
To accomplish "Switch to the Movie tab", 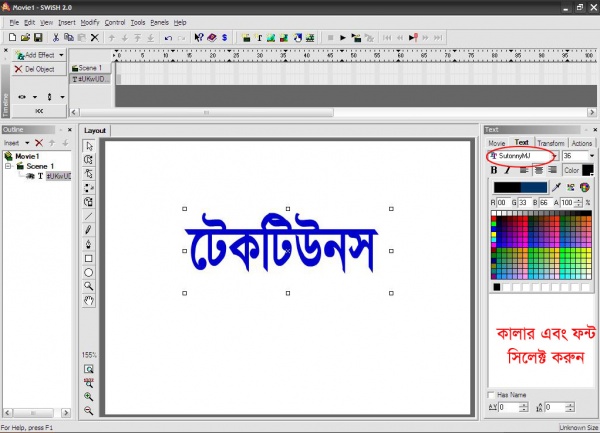I will tap(497, 143).
